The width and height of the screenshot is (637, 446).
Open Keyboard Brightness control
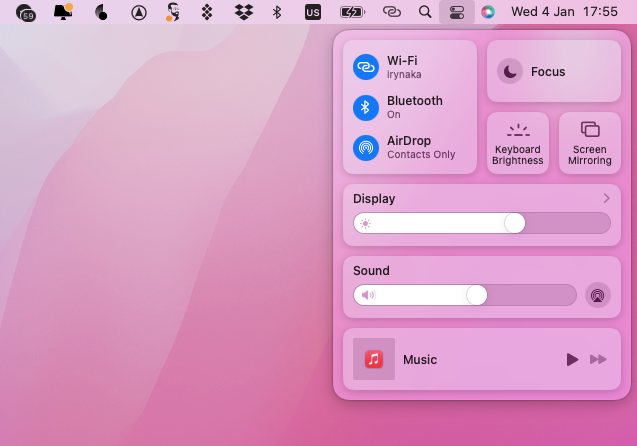click(518, 143)
